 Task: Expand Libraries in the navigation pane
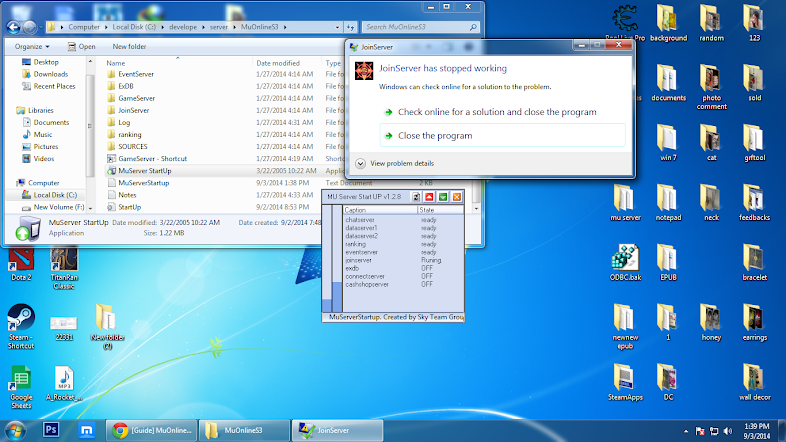tap(35, 110)
